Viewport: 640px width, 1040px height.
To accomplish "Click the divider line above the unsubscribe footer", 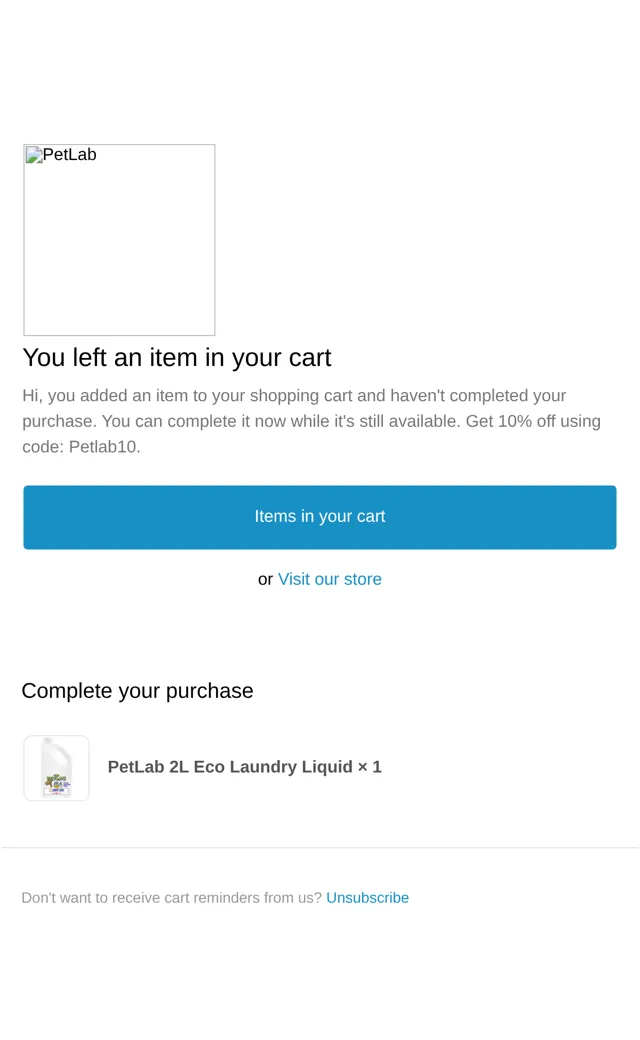I will click(x=320, y=848).
